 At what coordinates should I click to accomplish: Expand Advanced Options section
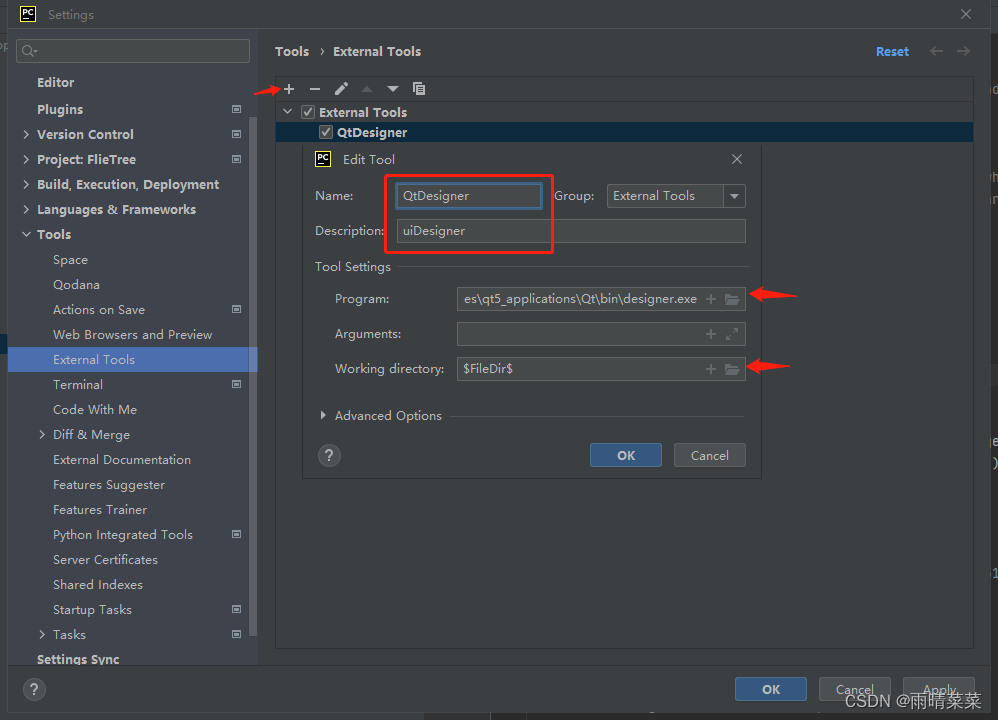point(323,416)
